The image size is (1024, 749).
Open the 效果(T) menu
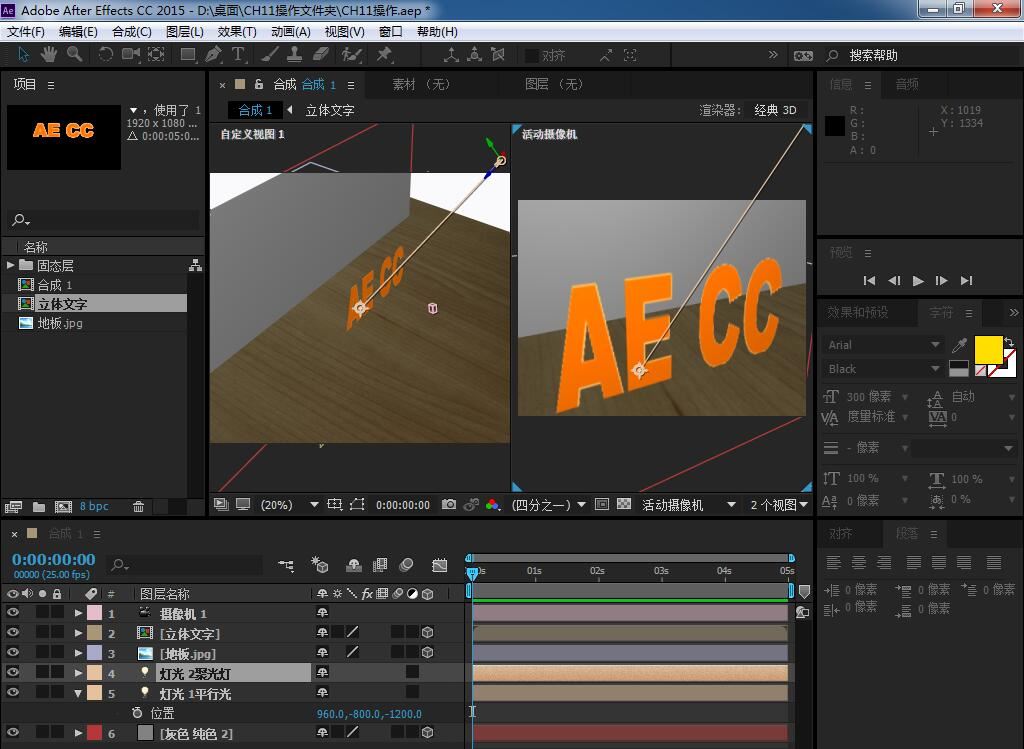[237, 31]
